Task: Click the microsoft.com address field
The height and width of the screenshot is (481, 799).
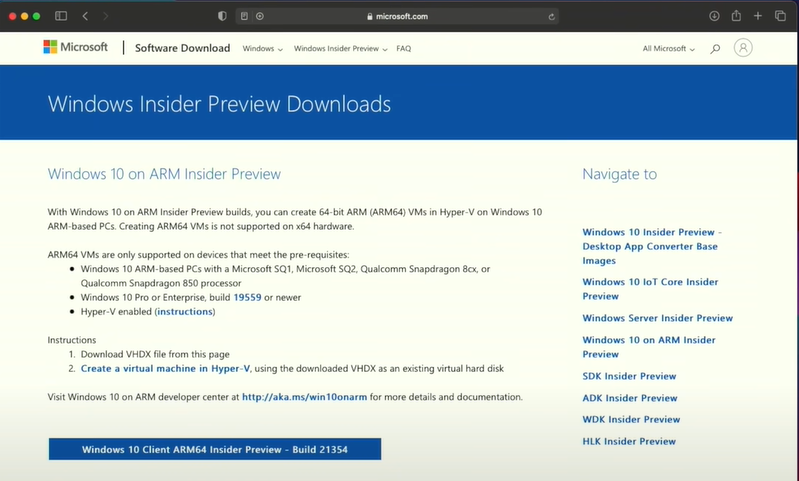Action: coord(397,16)
